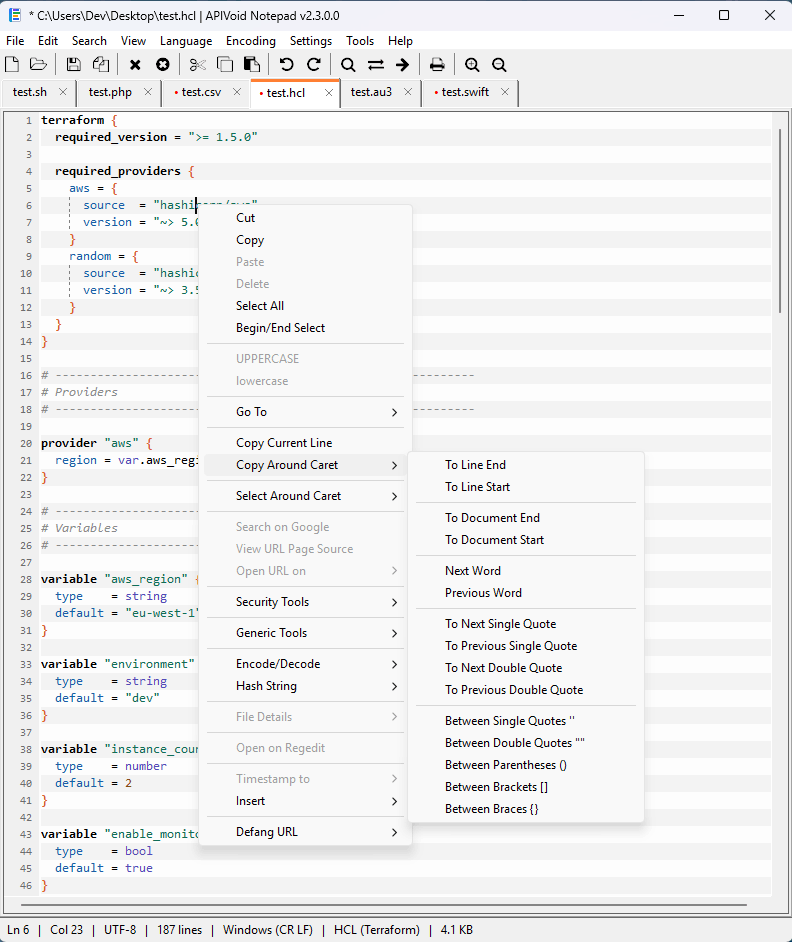792x942 pixels.
Task: Close the test.au3 tab
Action: (408, 92)
